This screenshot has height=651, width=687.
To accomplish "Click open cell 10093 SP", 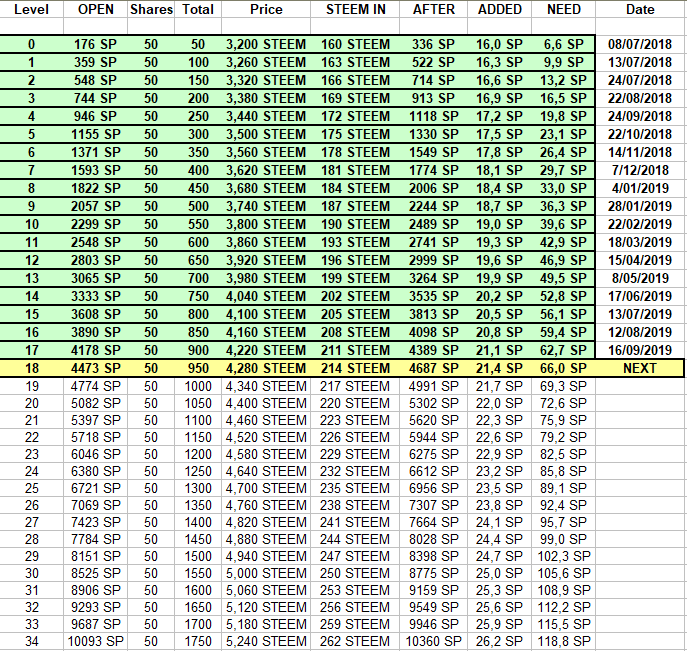I will (x=96, y=641).
